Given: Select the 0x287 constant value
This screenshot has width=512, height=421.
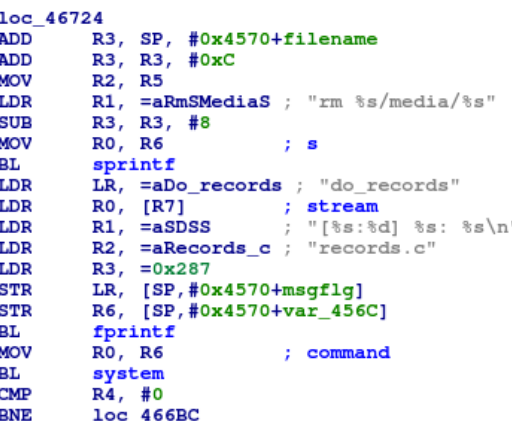Looking at the screenshot, I should point(181,269).
